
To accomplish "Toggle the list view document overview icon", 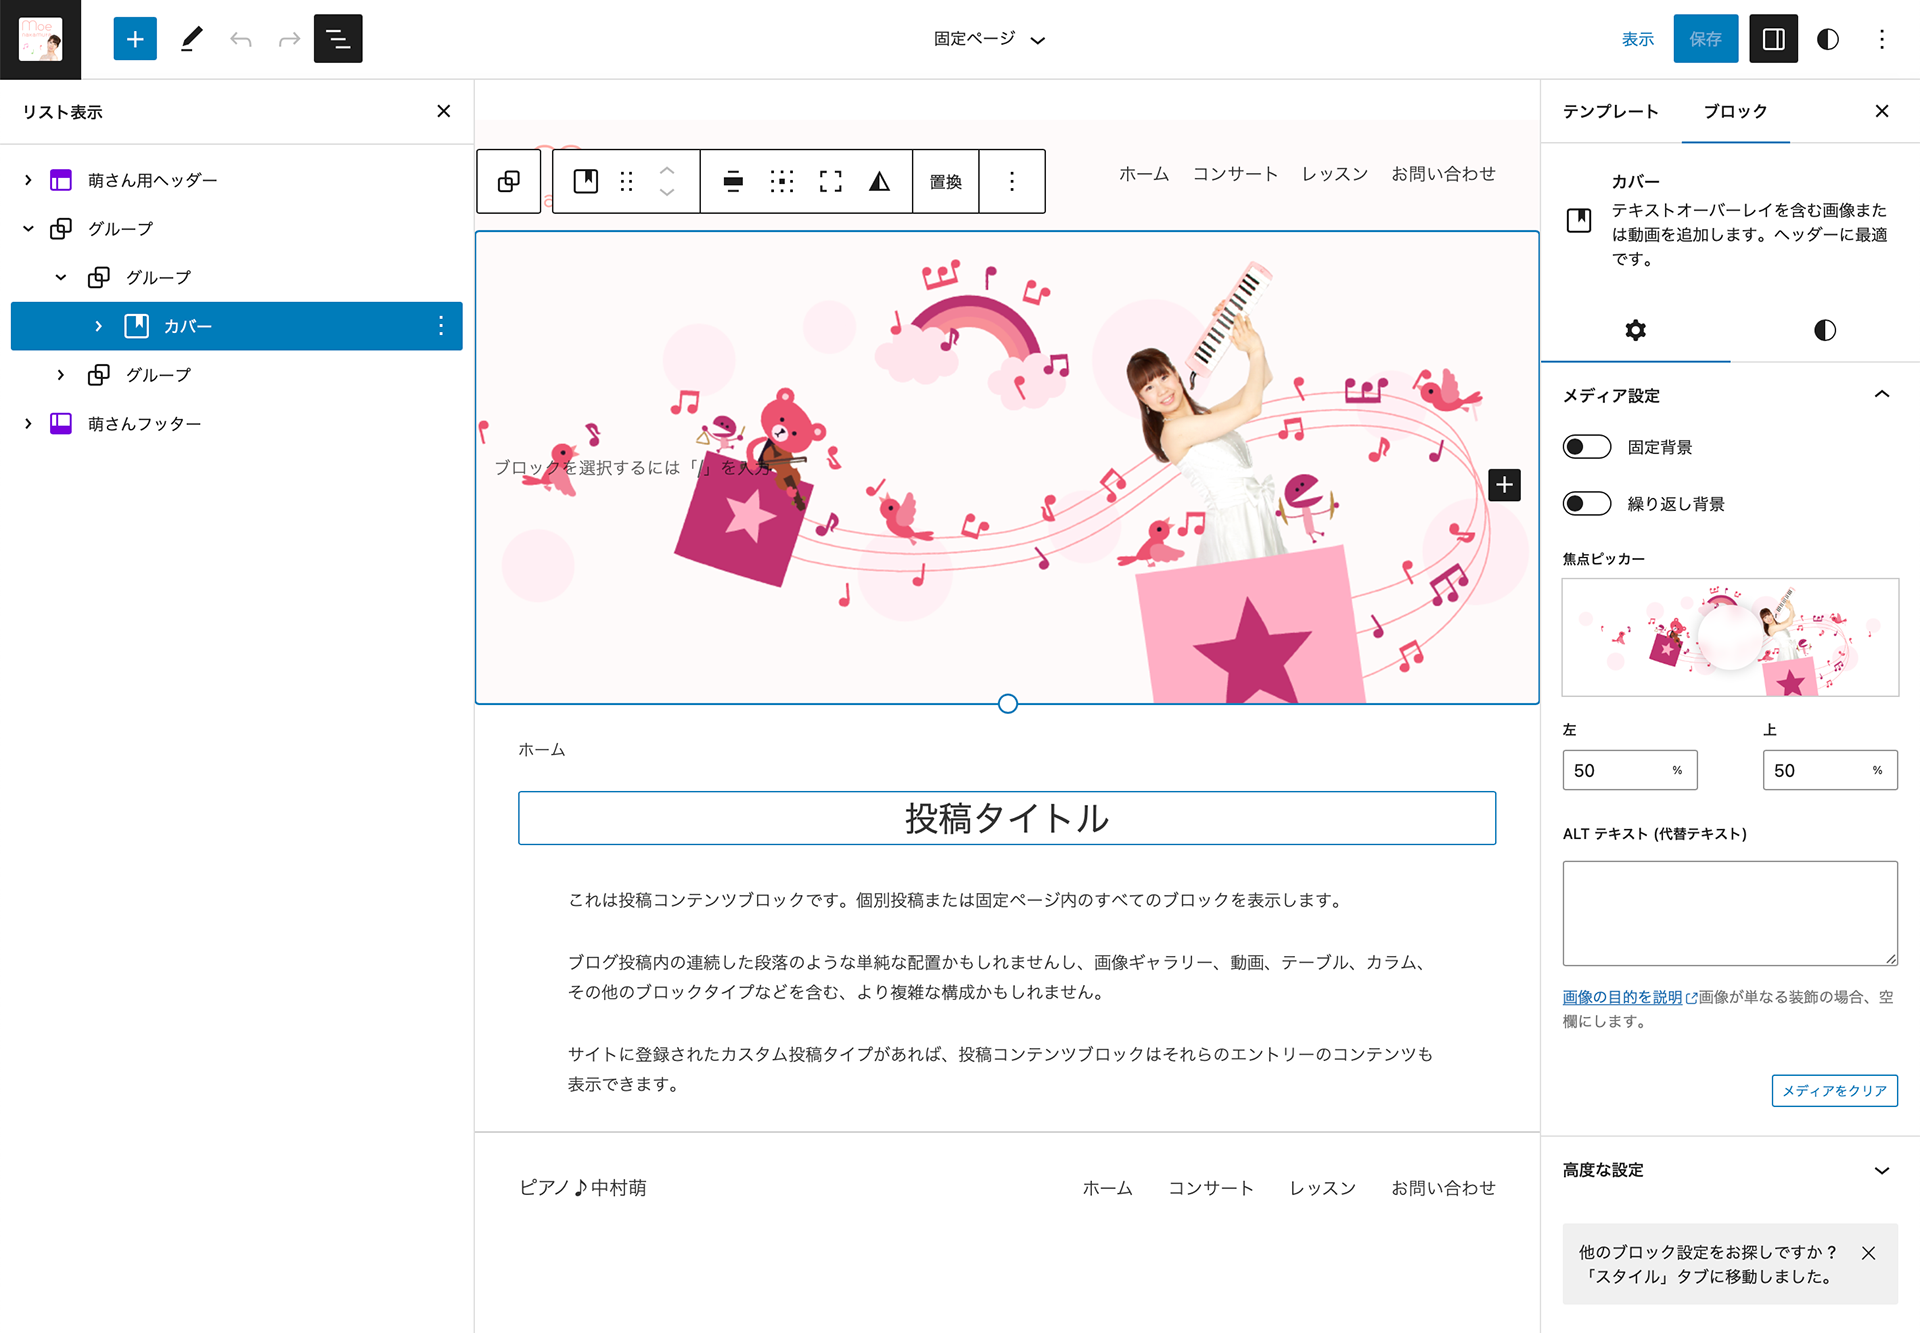I will coord(338,39).
